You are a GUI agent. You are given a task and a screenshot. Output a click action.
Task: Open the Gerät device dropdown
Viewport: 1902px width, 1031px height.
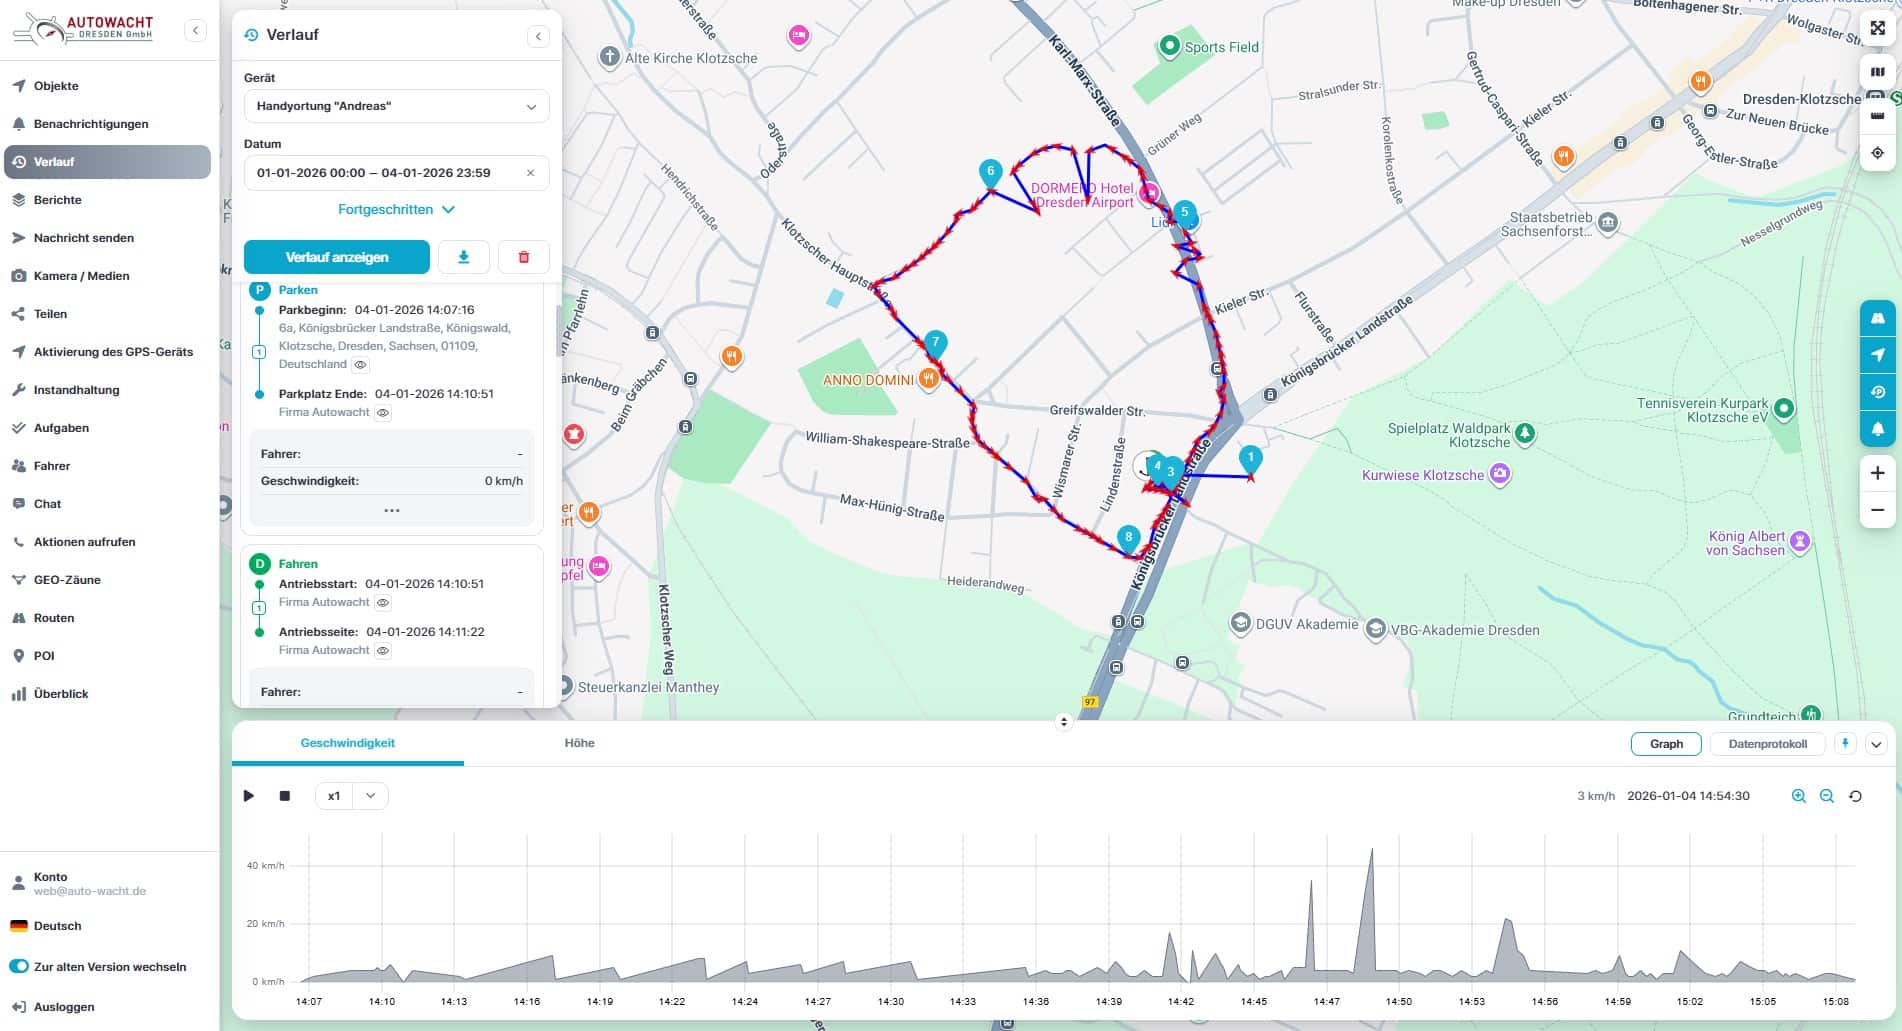point(396,106)
